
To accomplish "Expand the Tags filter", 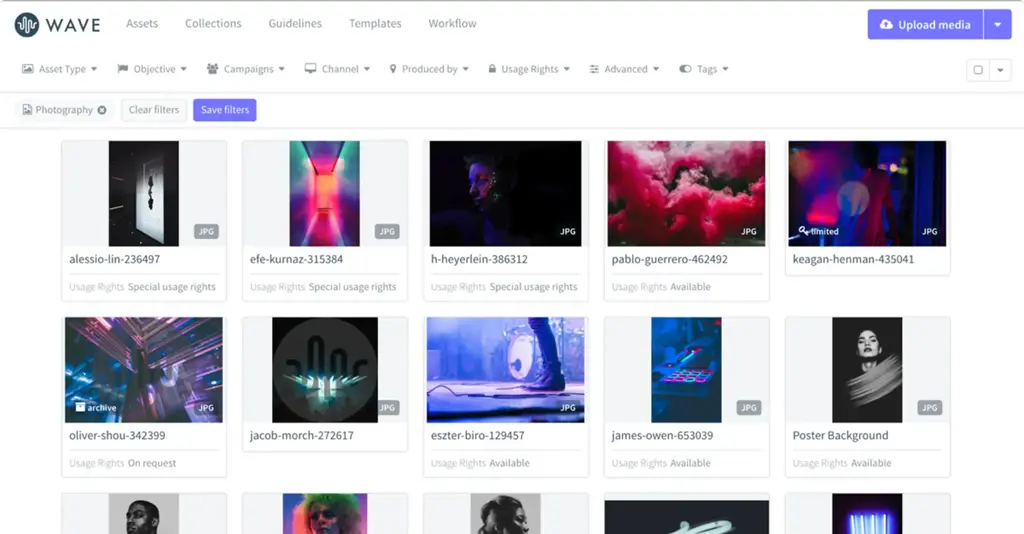I will click(x=704, y=69).
